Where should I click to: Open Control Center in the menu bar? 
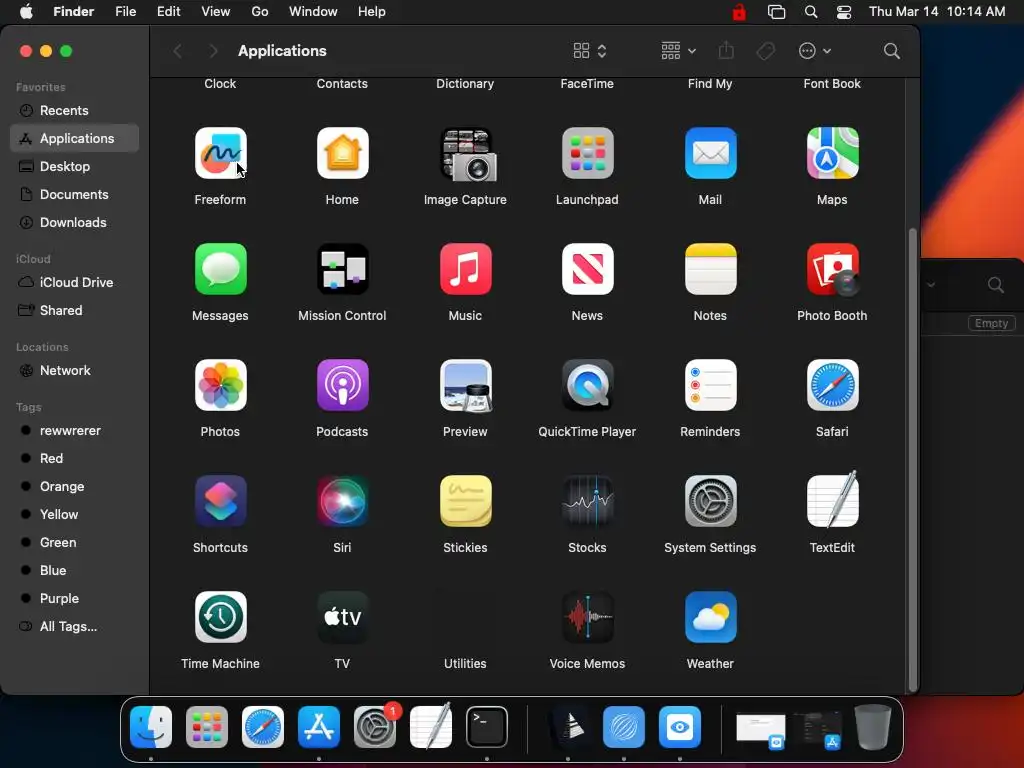pos(844,12)
